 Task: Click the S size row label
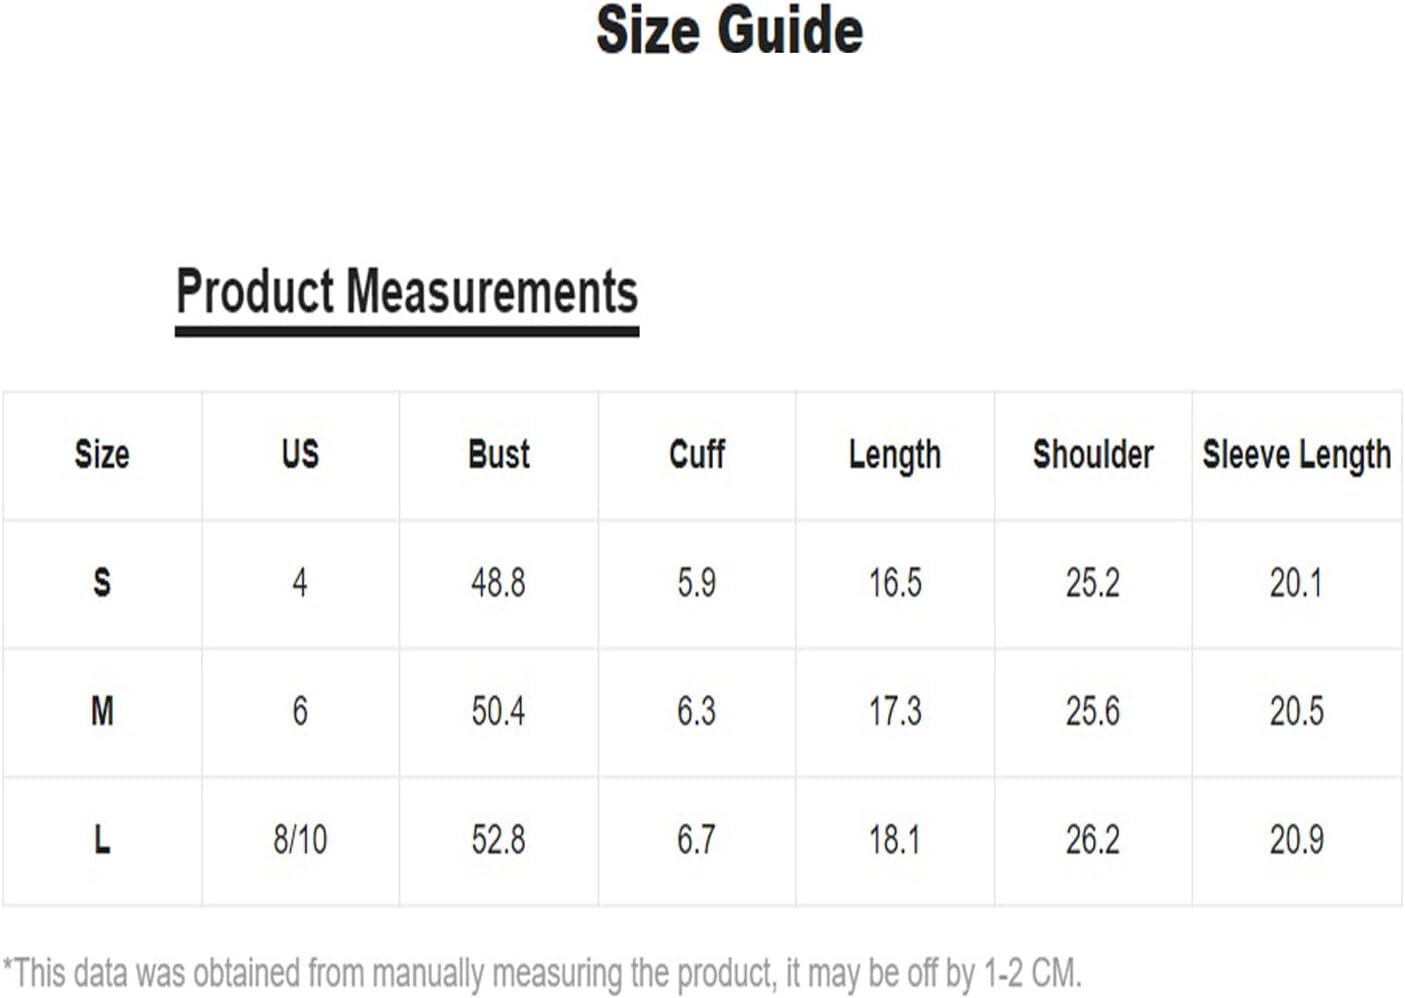coord(102,583)
